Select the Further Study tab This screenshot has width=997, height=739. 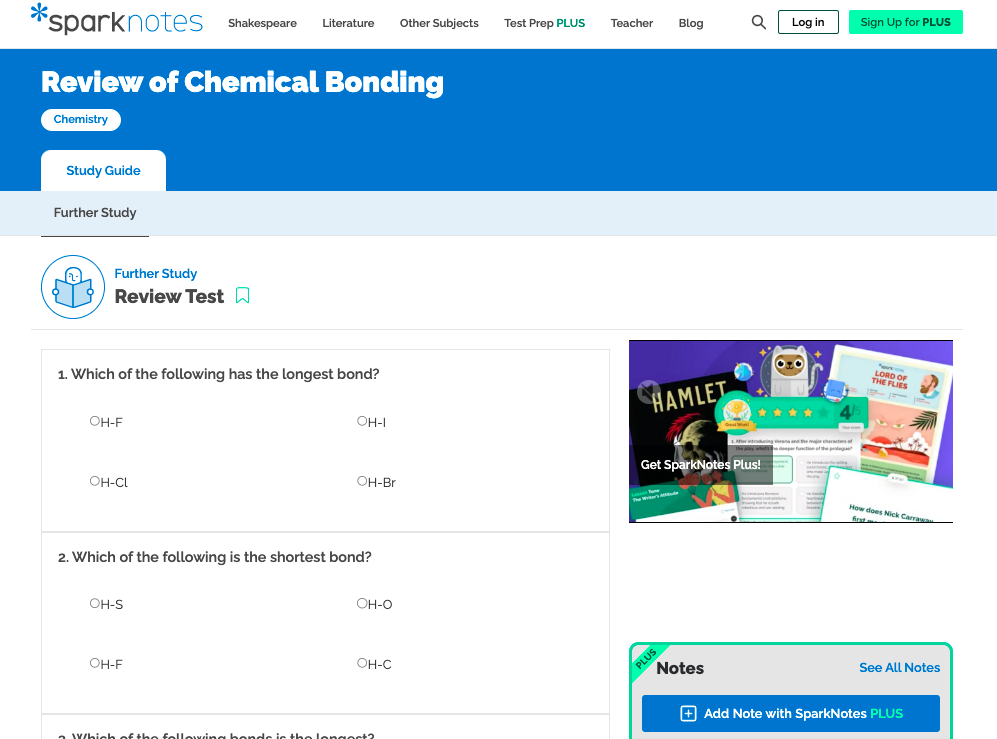95,212
